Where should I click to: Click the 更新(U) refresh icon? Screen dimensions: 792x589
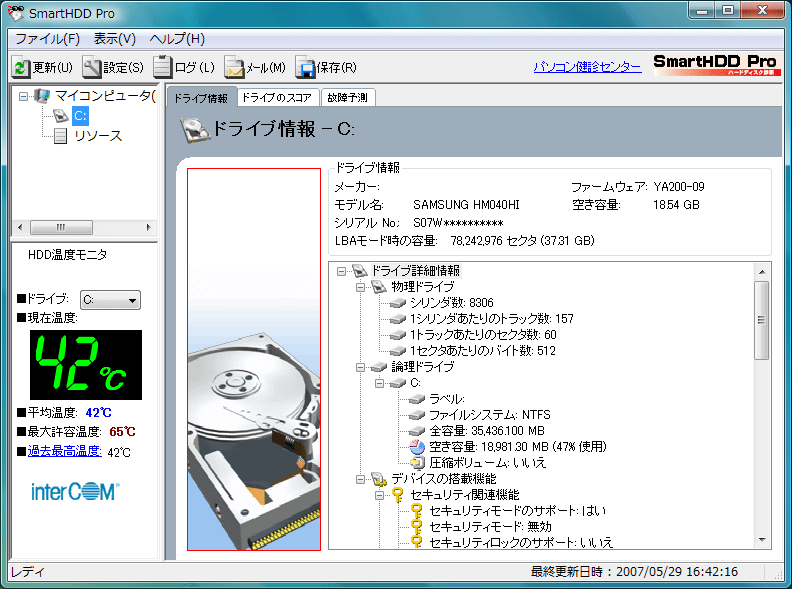tap(21, 67)
